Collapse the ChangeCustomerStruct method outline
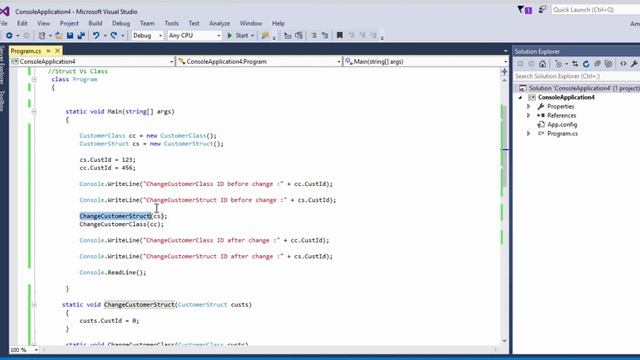640x360 pixels. (34, 304)
